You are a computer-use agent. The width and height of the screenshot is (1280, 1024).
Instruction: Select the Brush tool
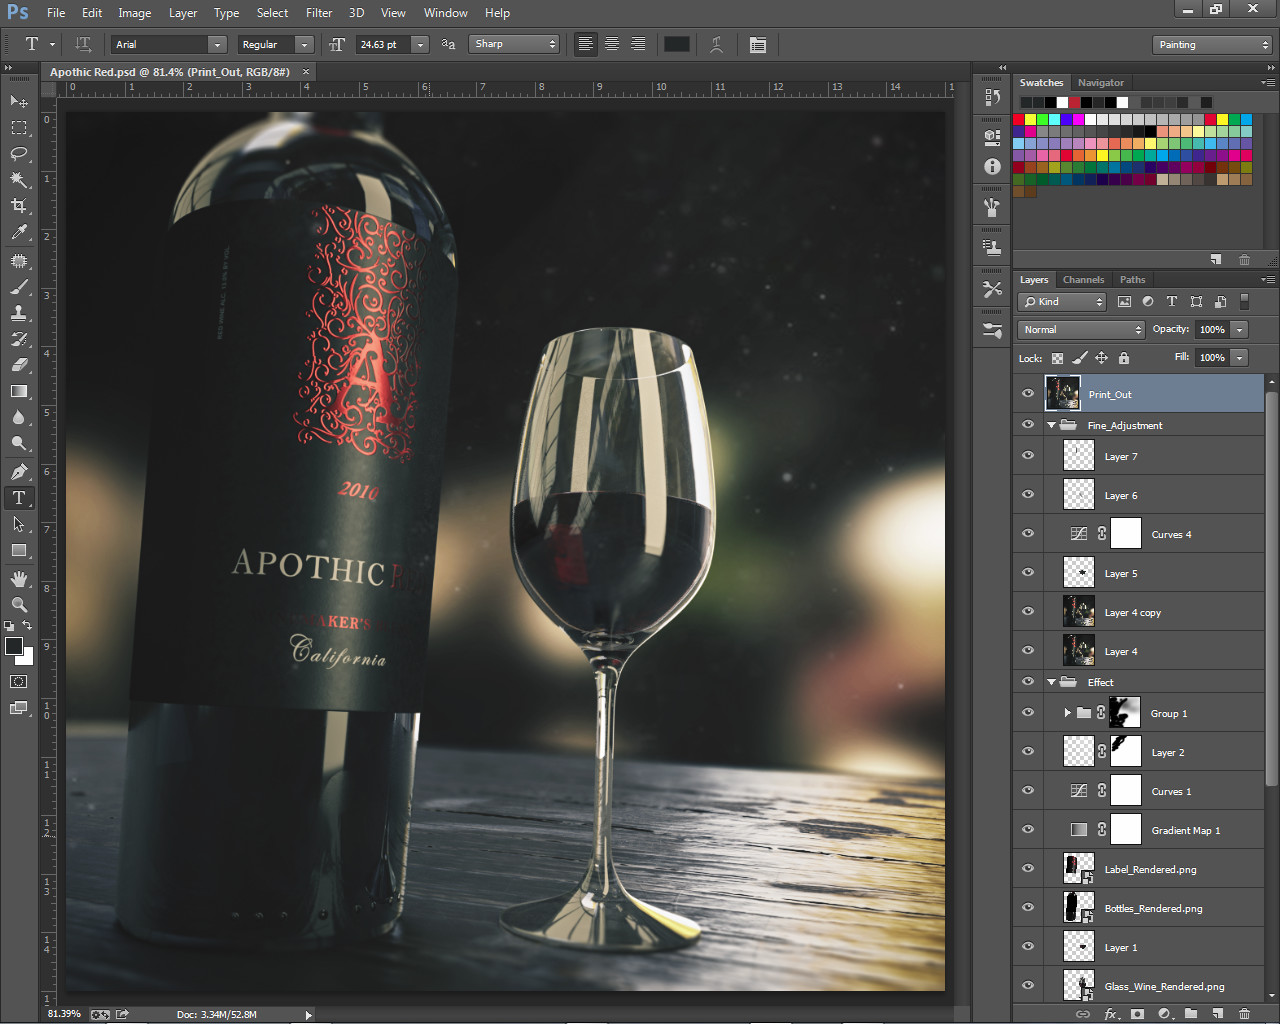point(19,287)
